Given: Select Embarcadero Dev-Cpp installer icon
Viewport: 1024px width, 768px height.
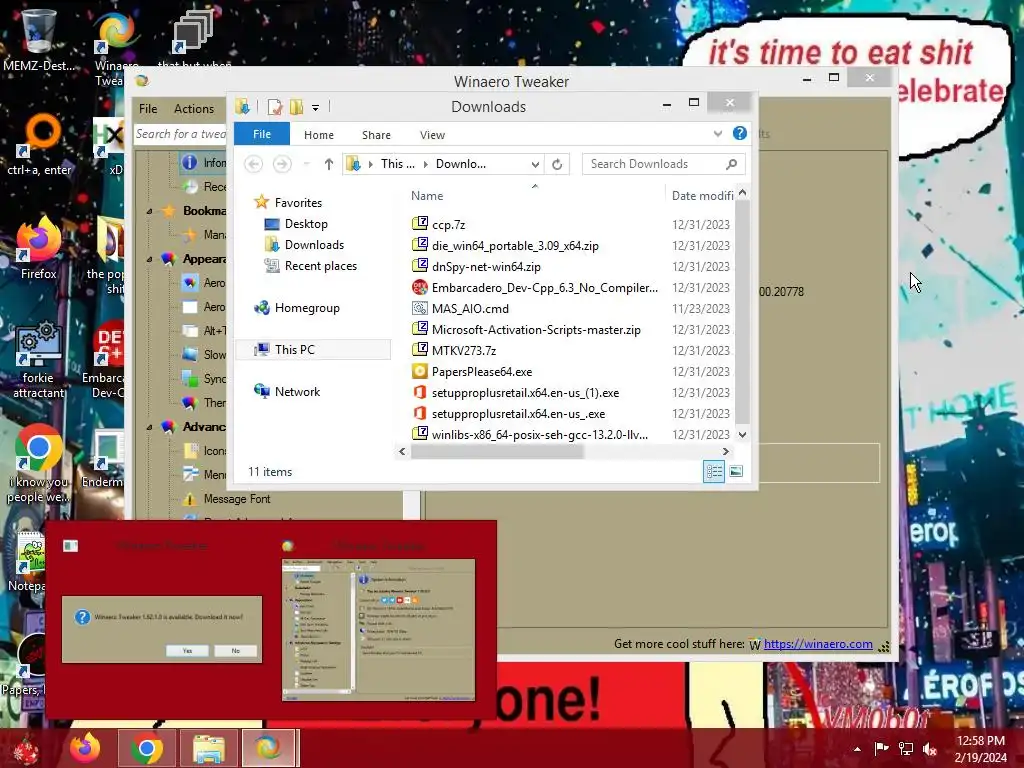Looking at the screenshot, I should [420, 287].
